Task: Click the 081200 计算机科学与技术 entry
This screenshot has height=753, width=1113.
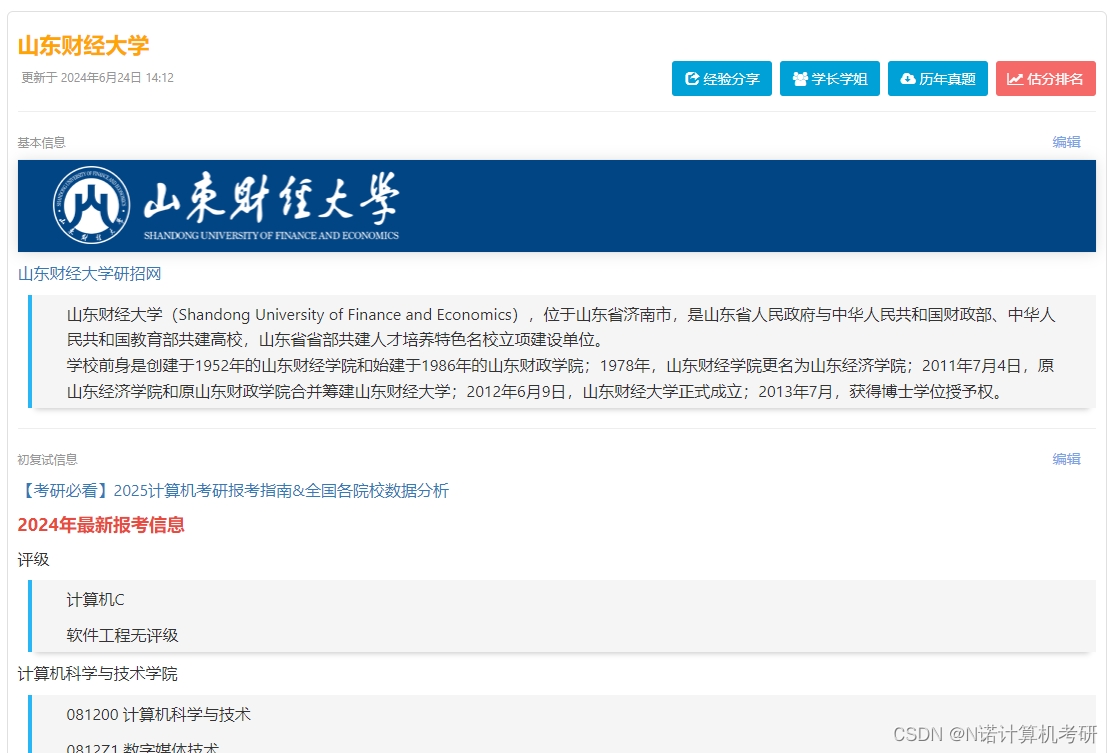Action: point(158,715)
